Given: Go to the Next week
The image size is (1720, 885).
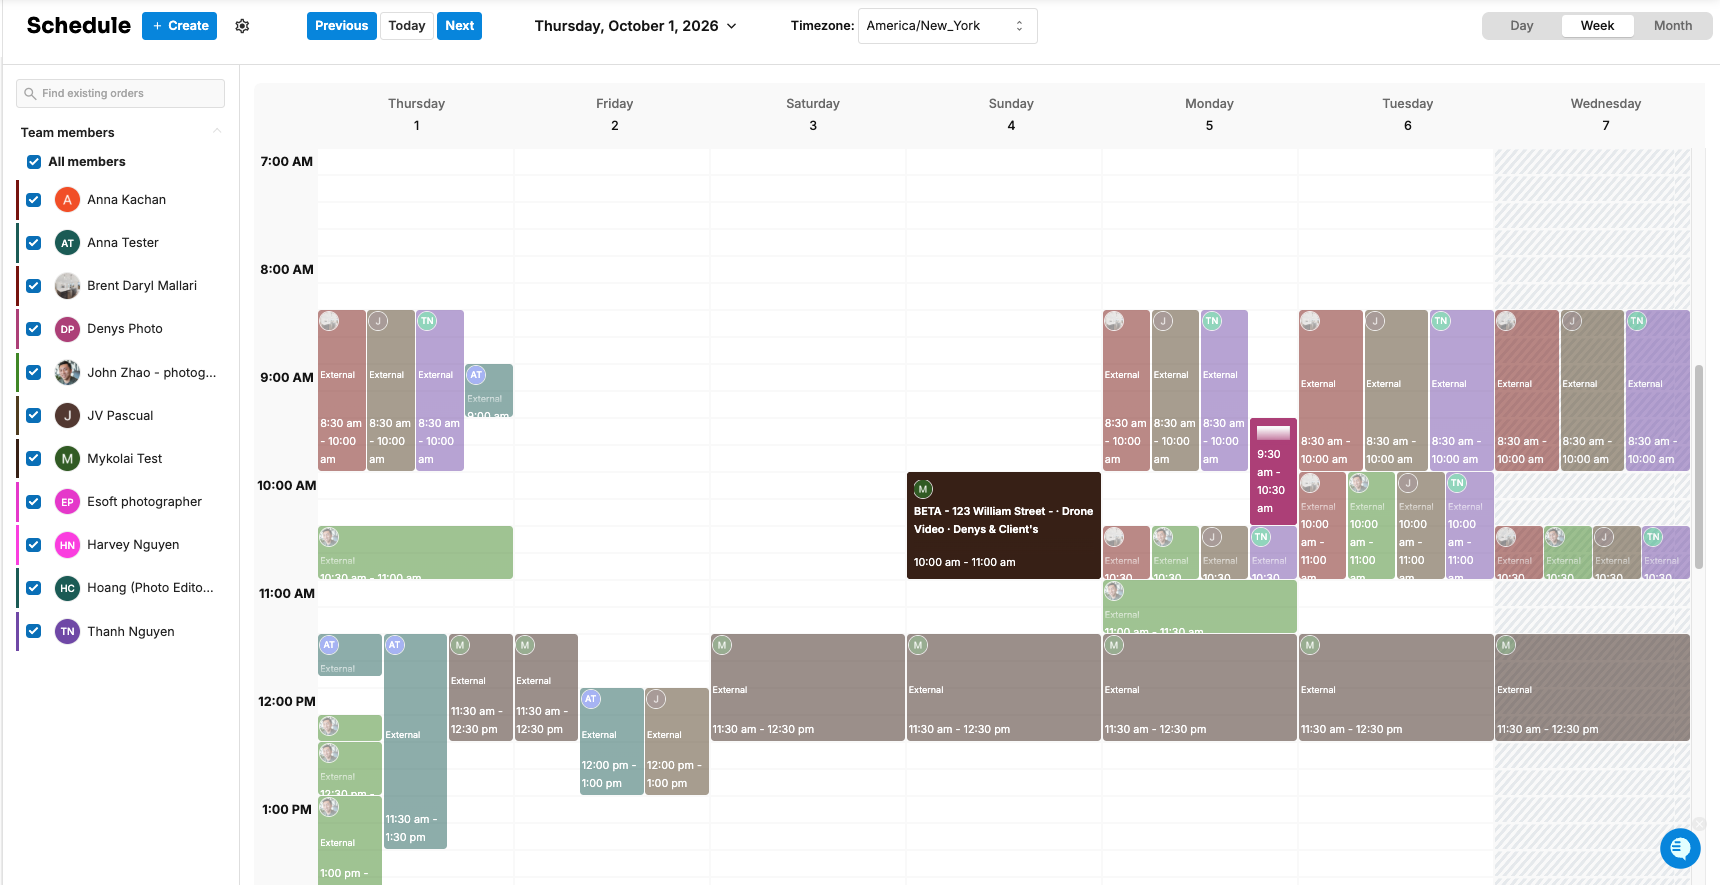Looking at the screenshot, I should 459,26.
